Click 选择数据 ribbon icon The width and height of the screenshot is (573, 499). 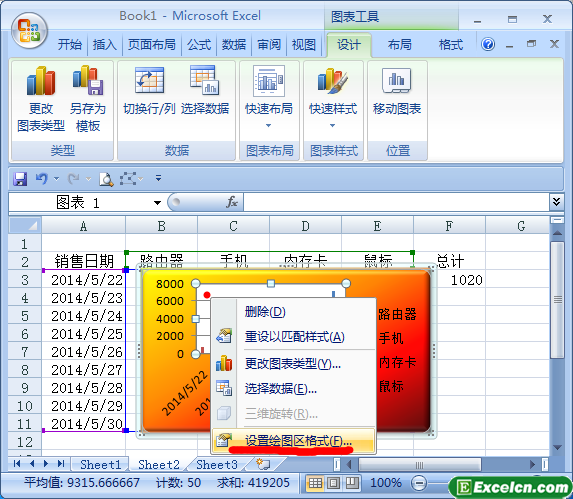coord(205,91)
